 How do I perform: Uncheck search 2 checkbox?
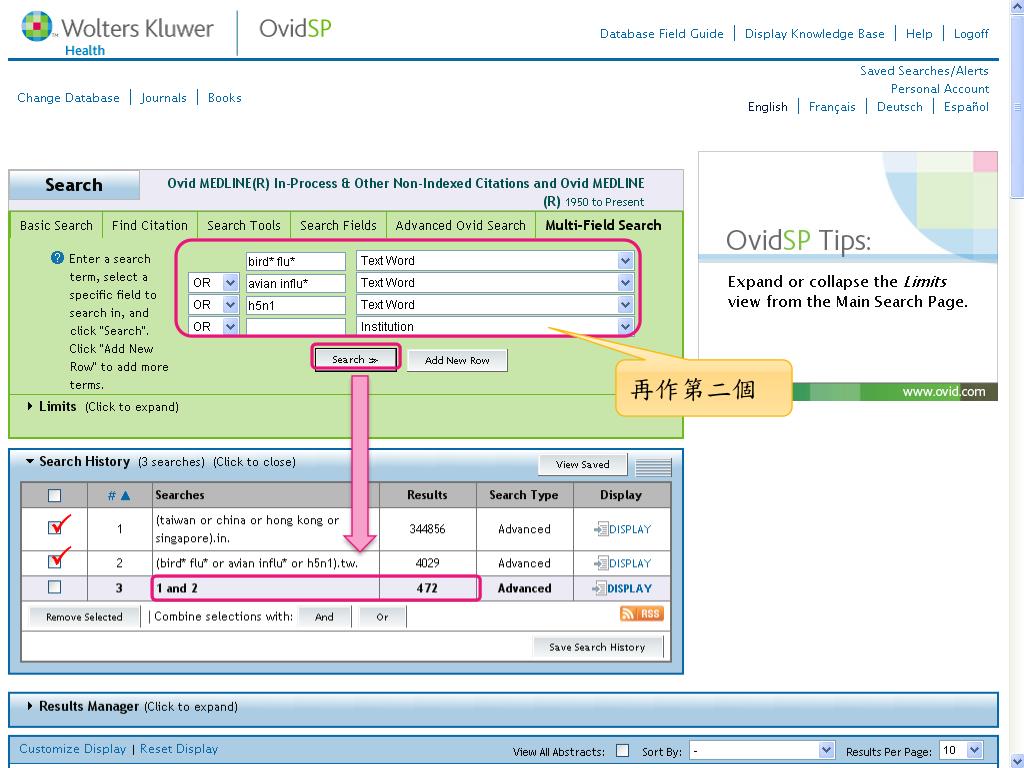pyautogui.click(x=55, y=561)
